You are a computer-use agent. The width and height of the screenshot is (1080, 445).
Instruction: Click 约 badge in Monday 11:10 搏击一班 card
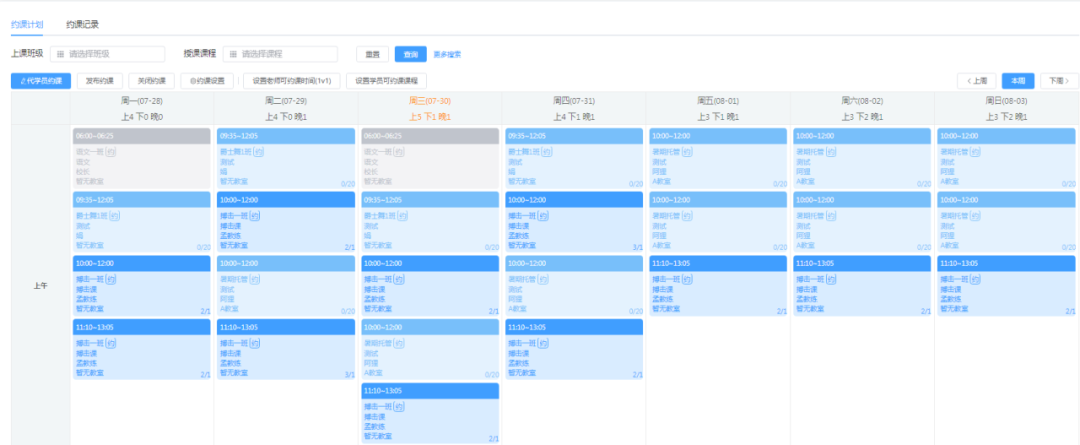(110, 343)
